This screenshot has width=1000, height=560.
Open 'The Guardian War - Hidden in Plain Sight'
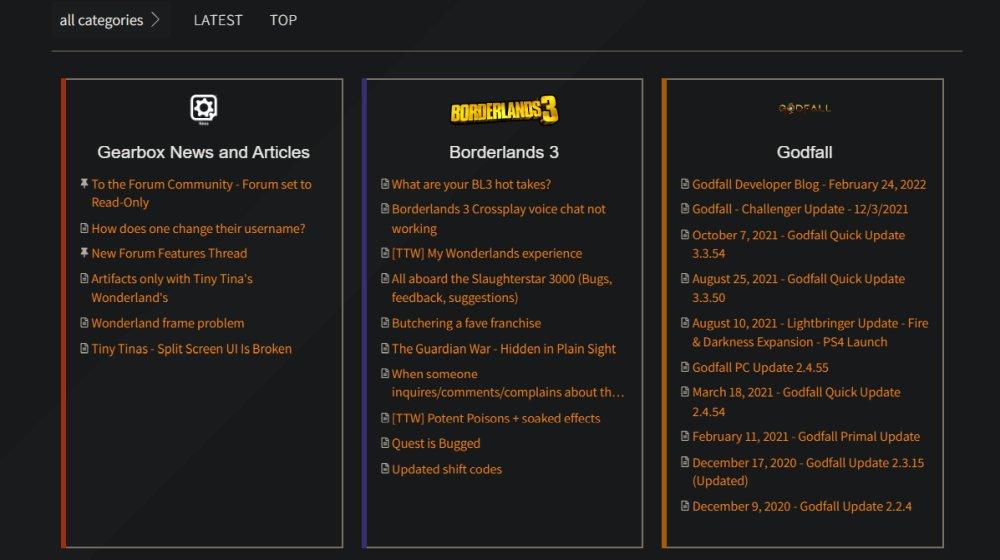tap(503, 349)
